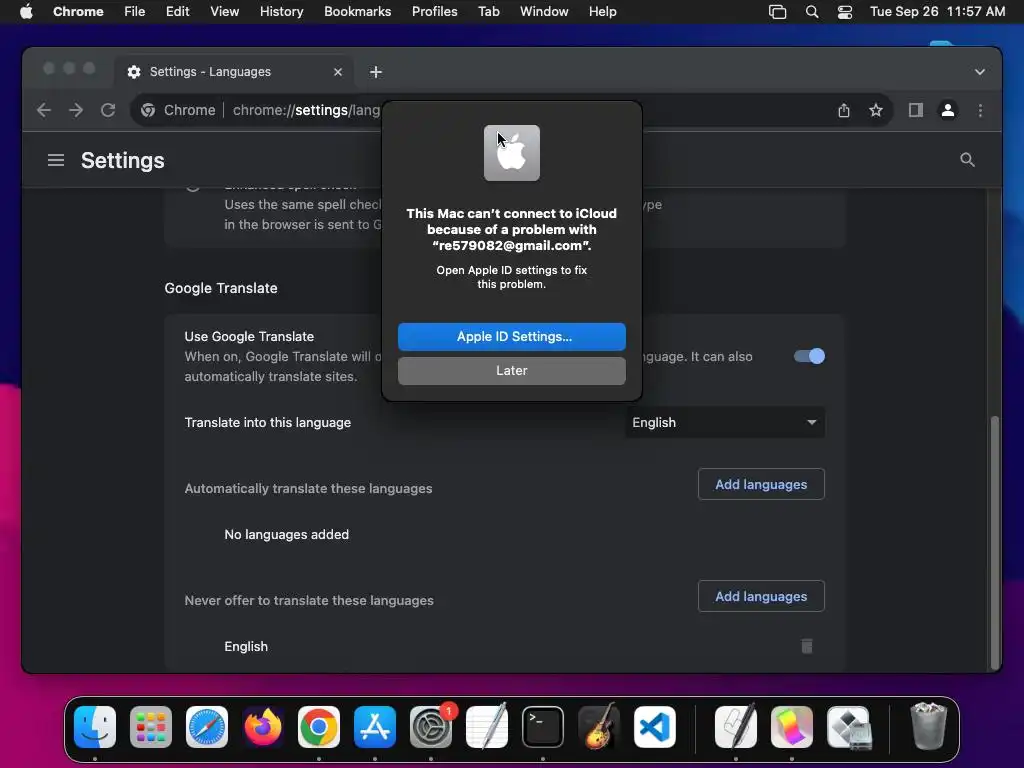Click the Google Translate section heading
Screen dimensions: 1024x768
click(221, 288)
